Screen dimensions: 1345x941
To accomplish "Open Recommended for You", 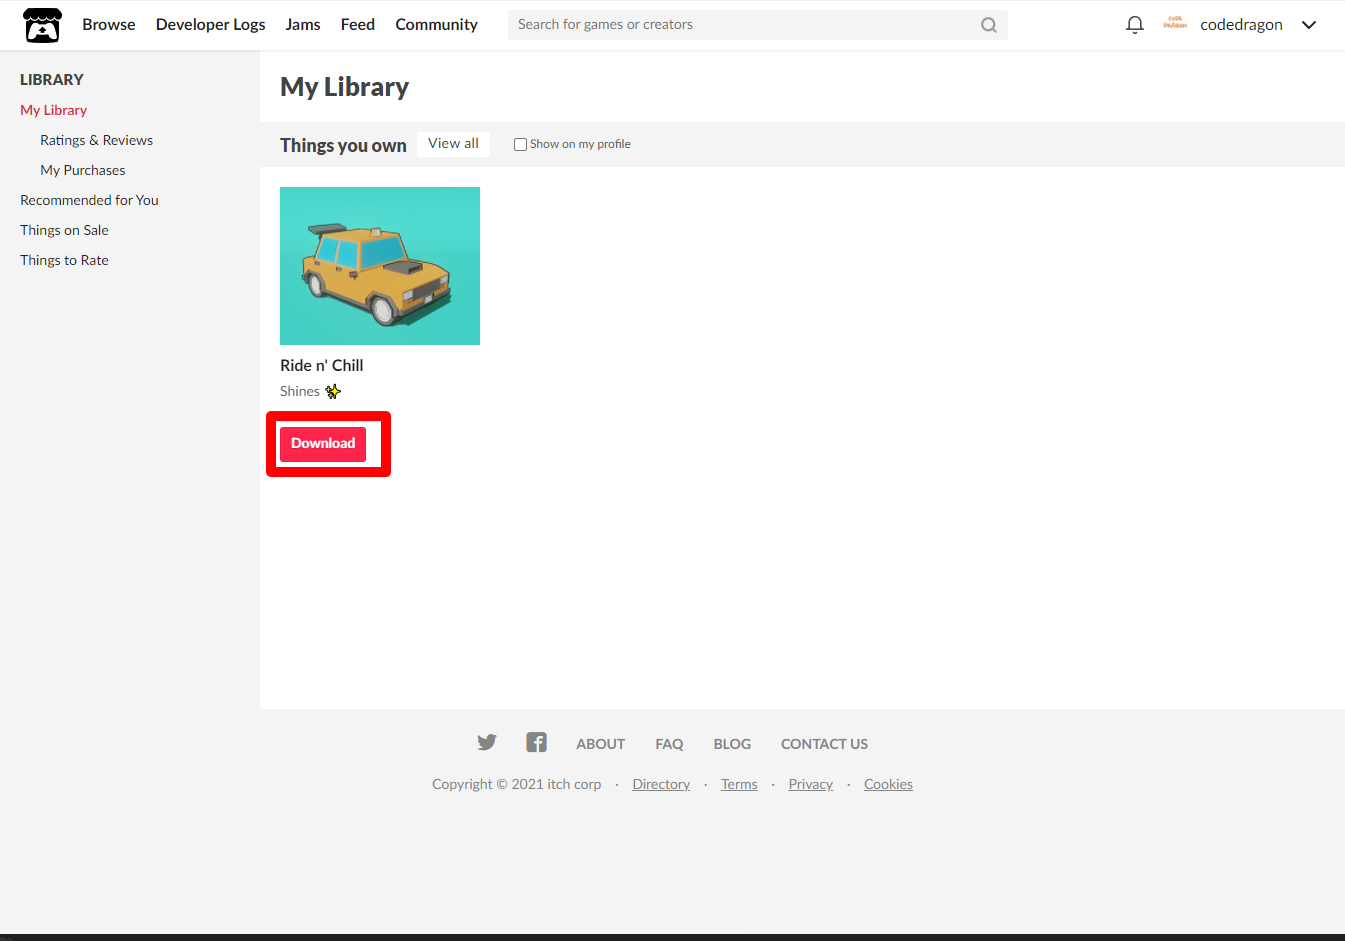I will tap(90, 200).
